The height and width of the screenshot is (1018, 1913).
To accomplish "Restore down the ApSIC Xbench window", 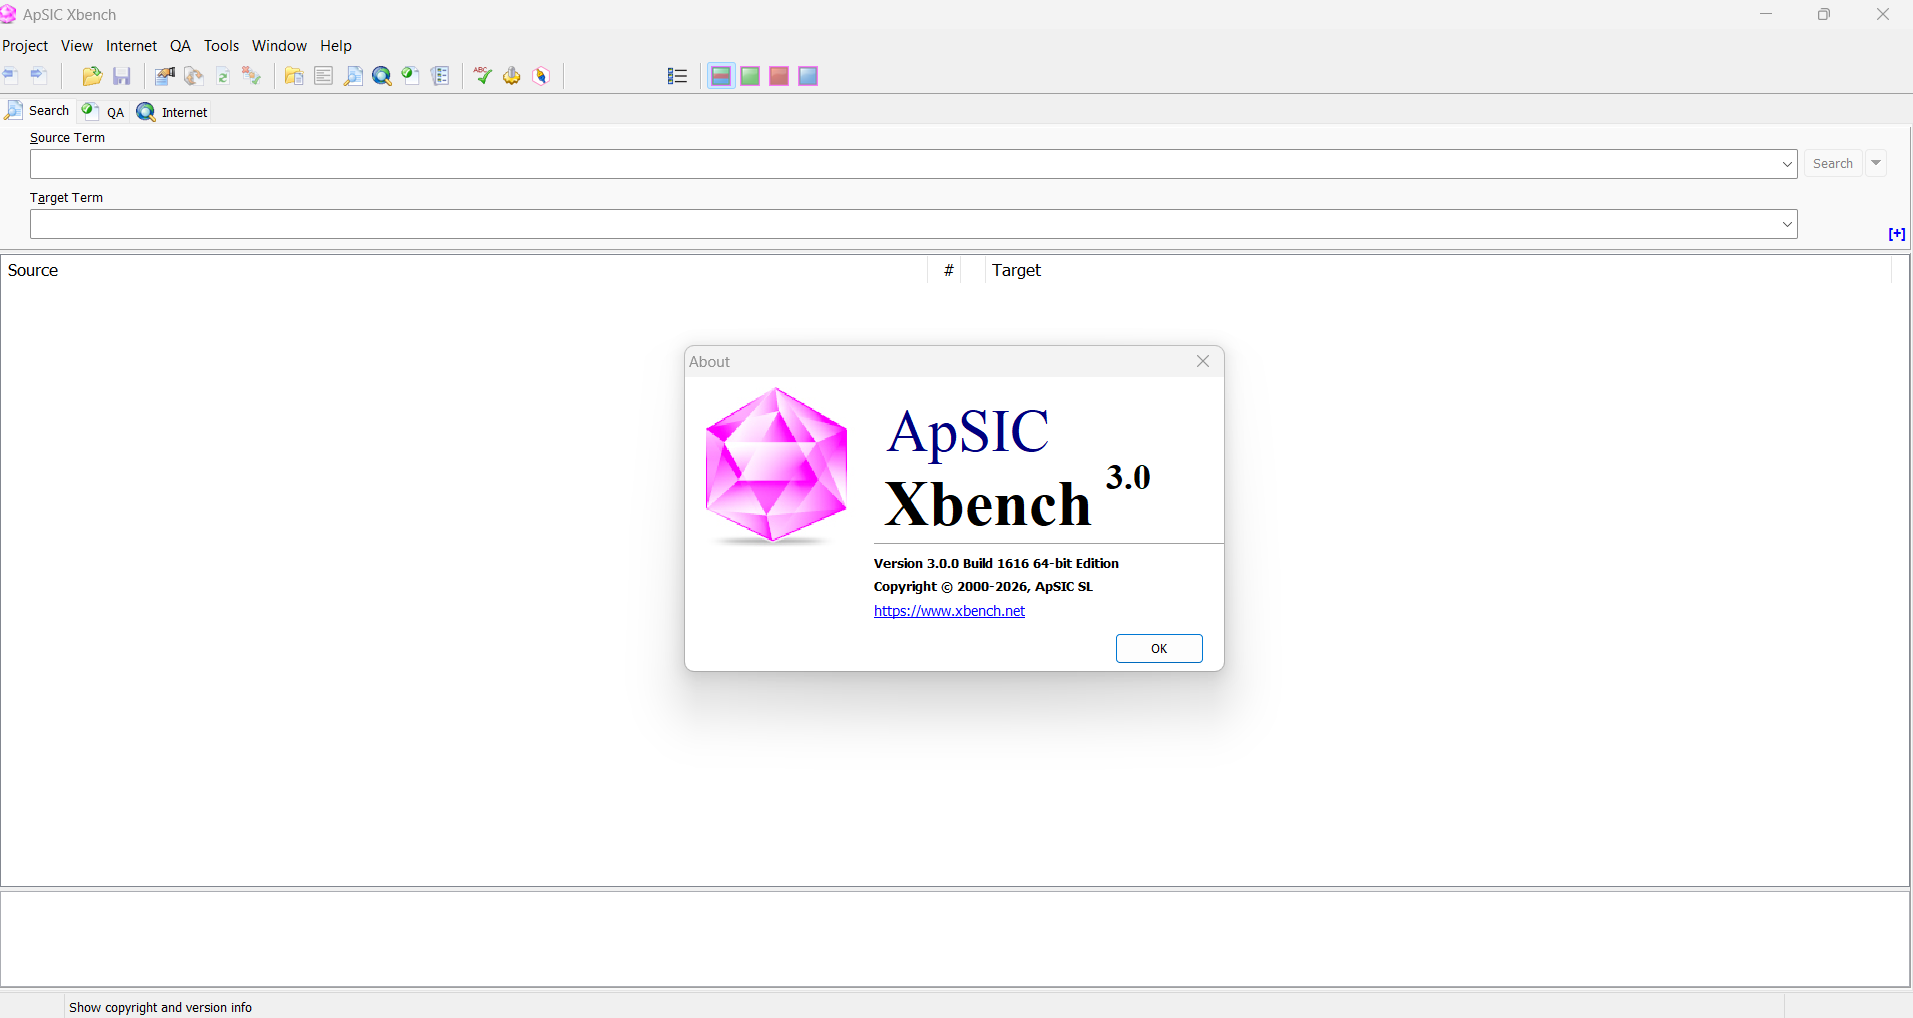I will click(x=1824, y=14).
